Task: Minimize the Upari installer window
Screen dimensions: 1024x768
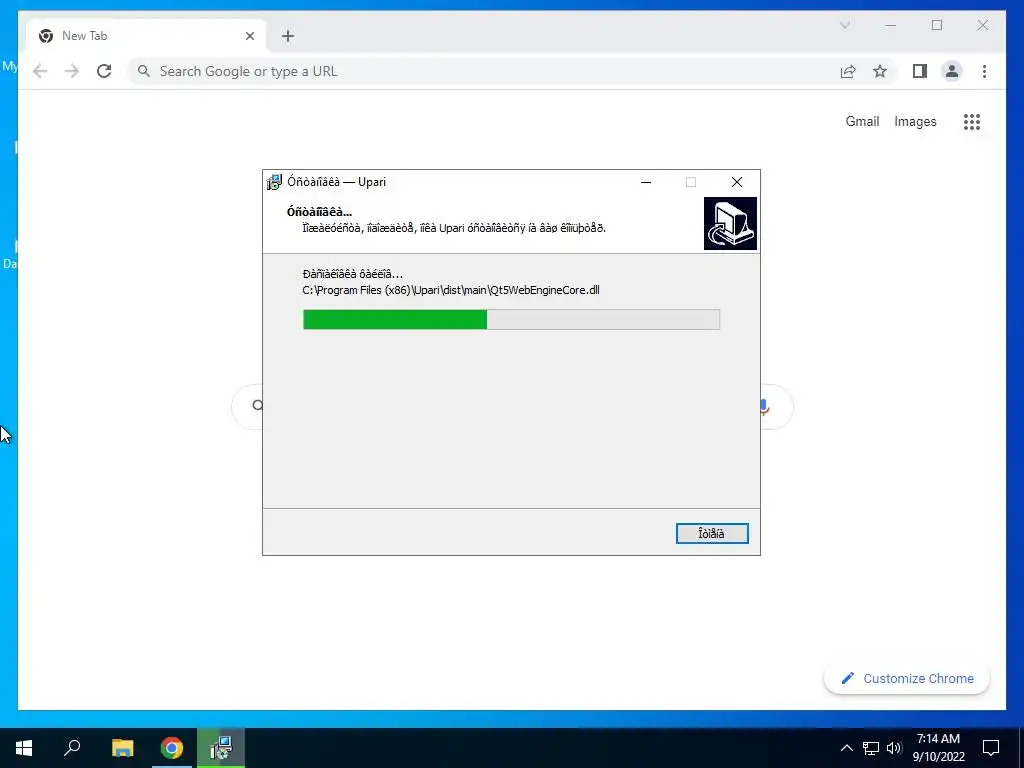Action: 646,182
